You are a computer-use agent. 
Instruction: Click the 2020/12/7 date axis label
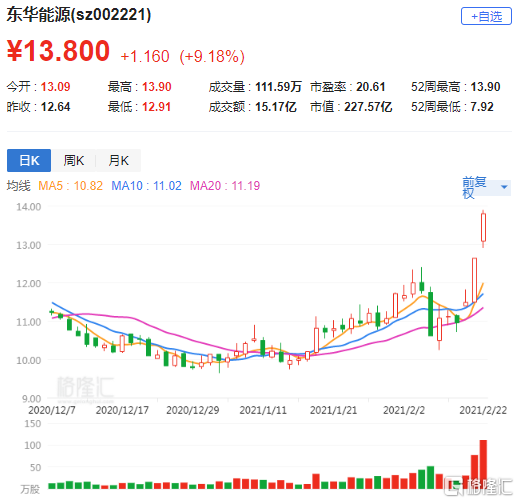52,410
